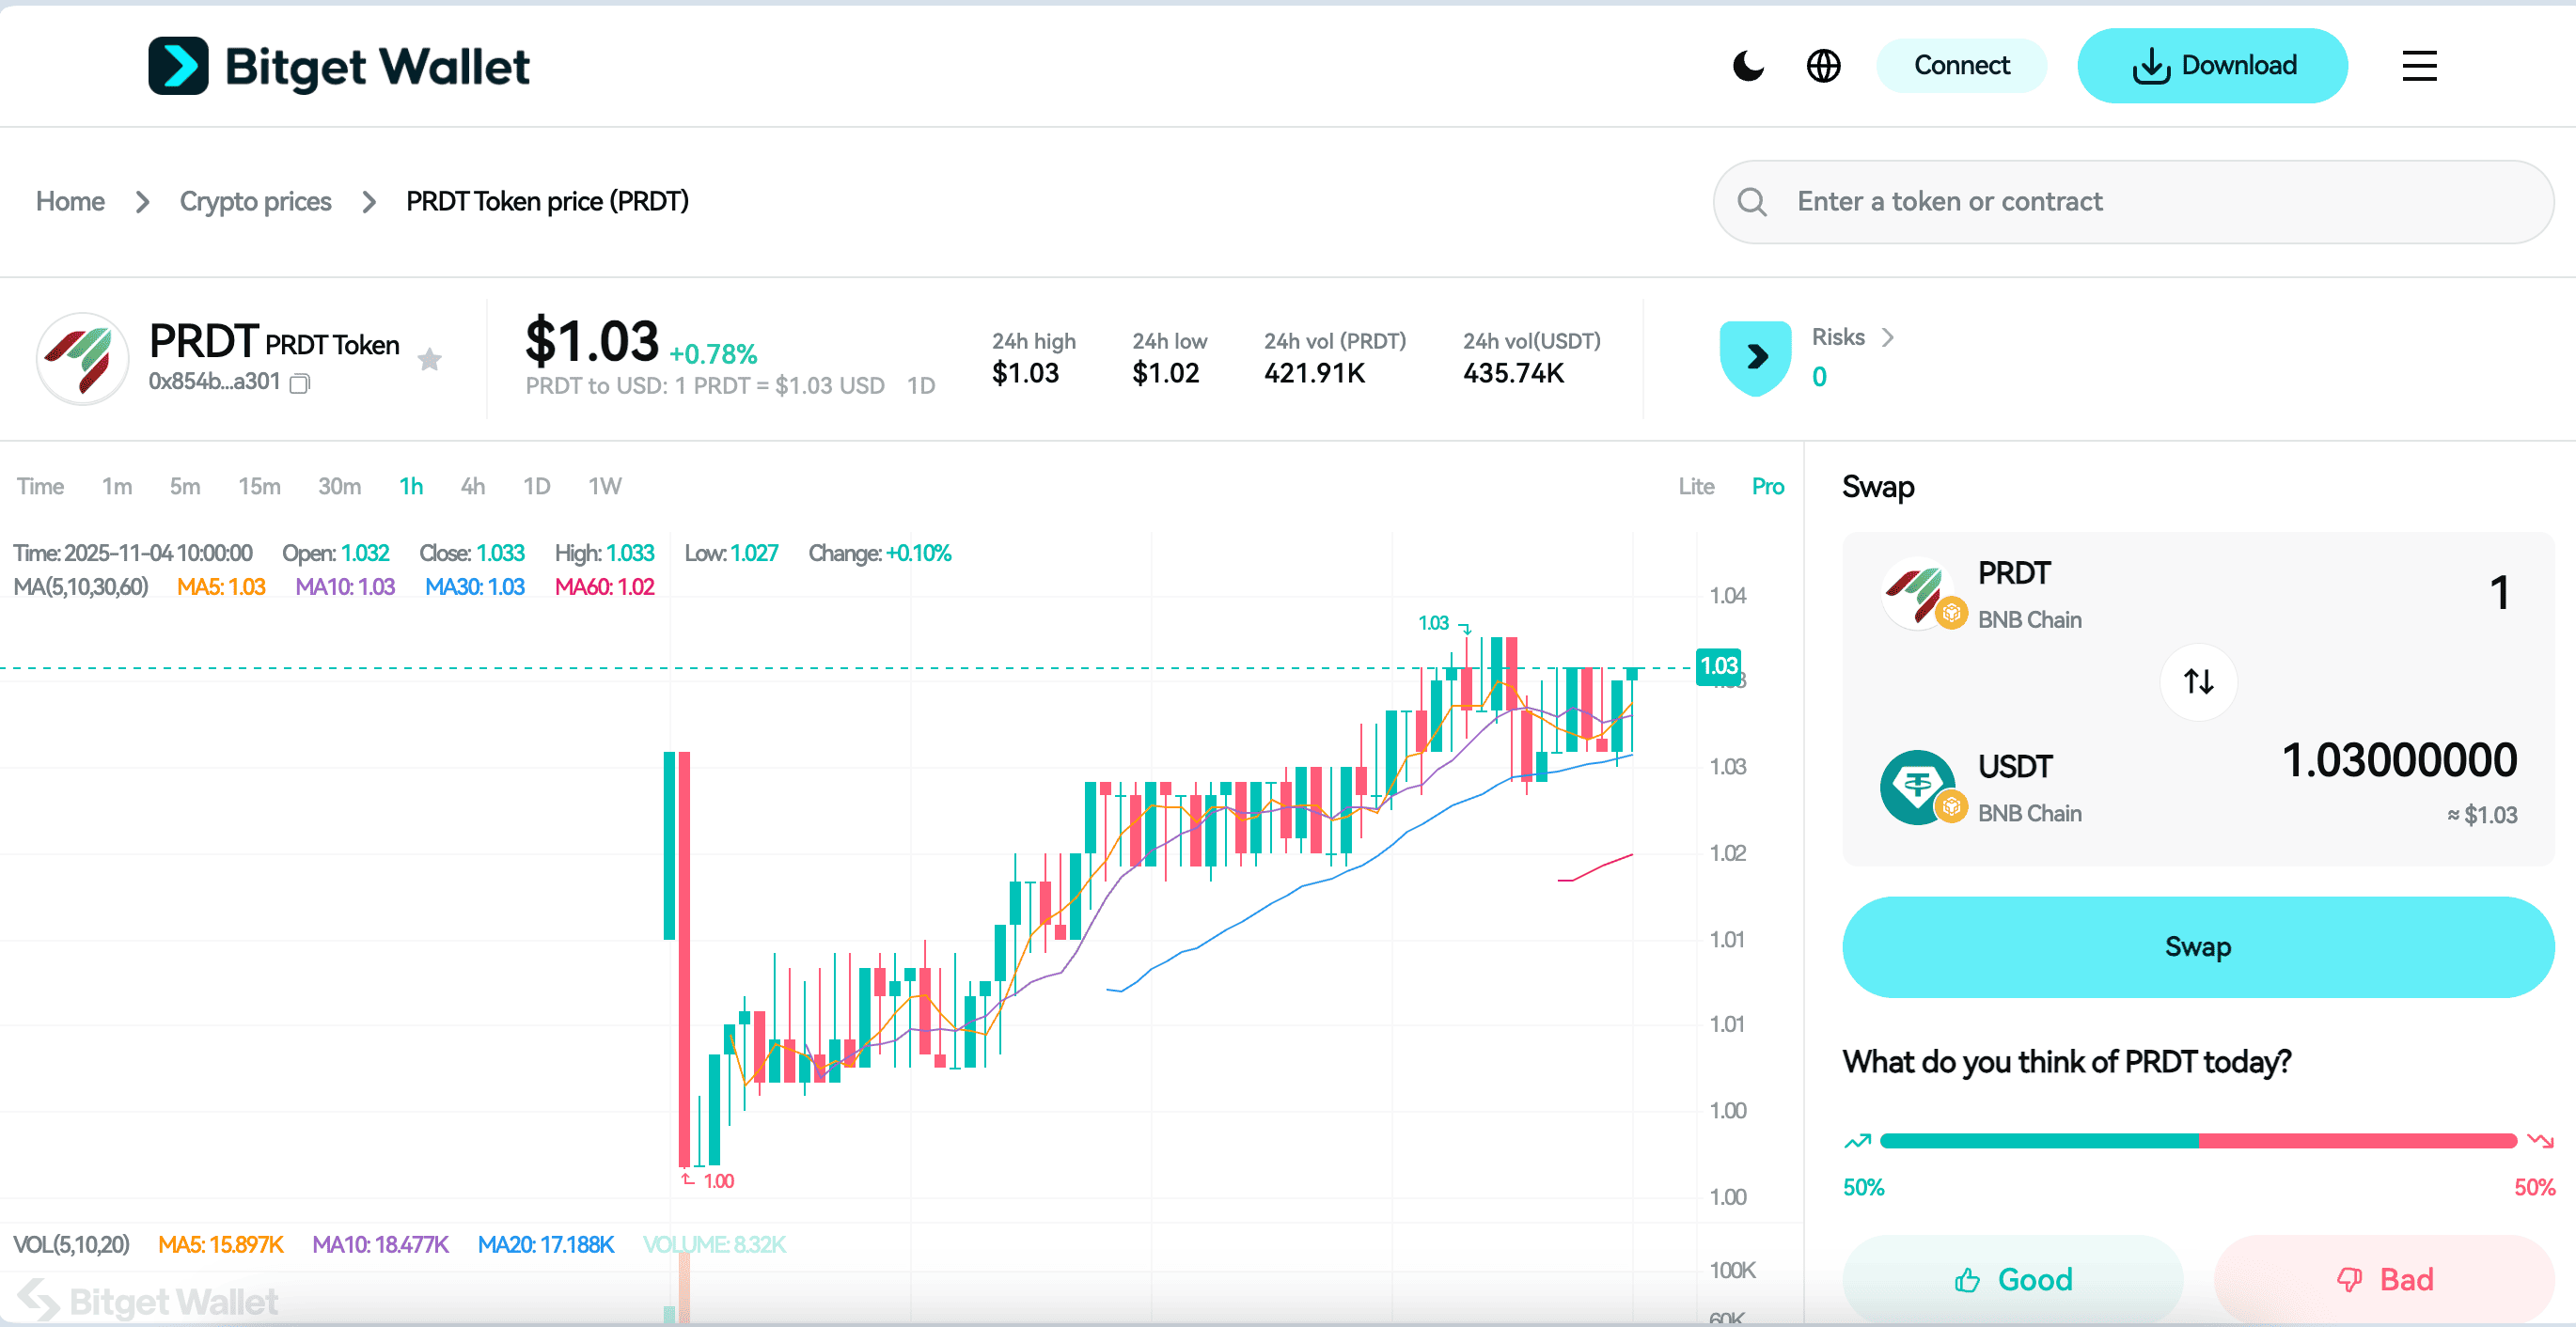This screenshot has width=2576, height=1327.
Task: Open the hamburger navigation menu
Action: (x=2419, y=66)
